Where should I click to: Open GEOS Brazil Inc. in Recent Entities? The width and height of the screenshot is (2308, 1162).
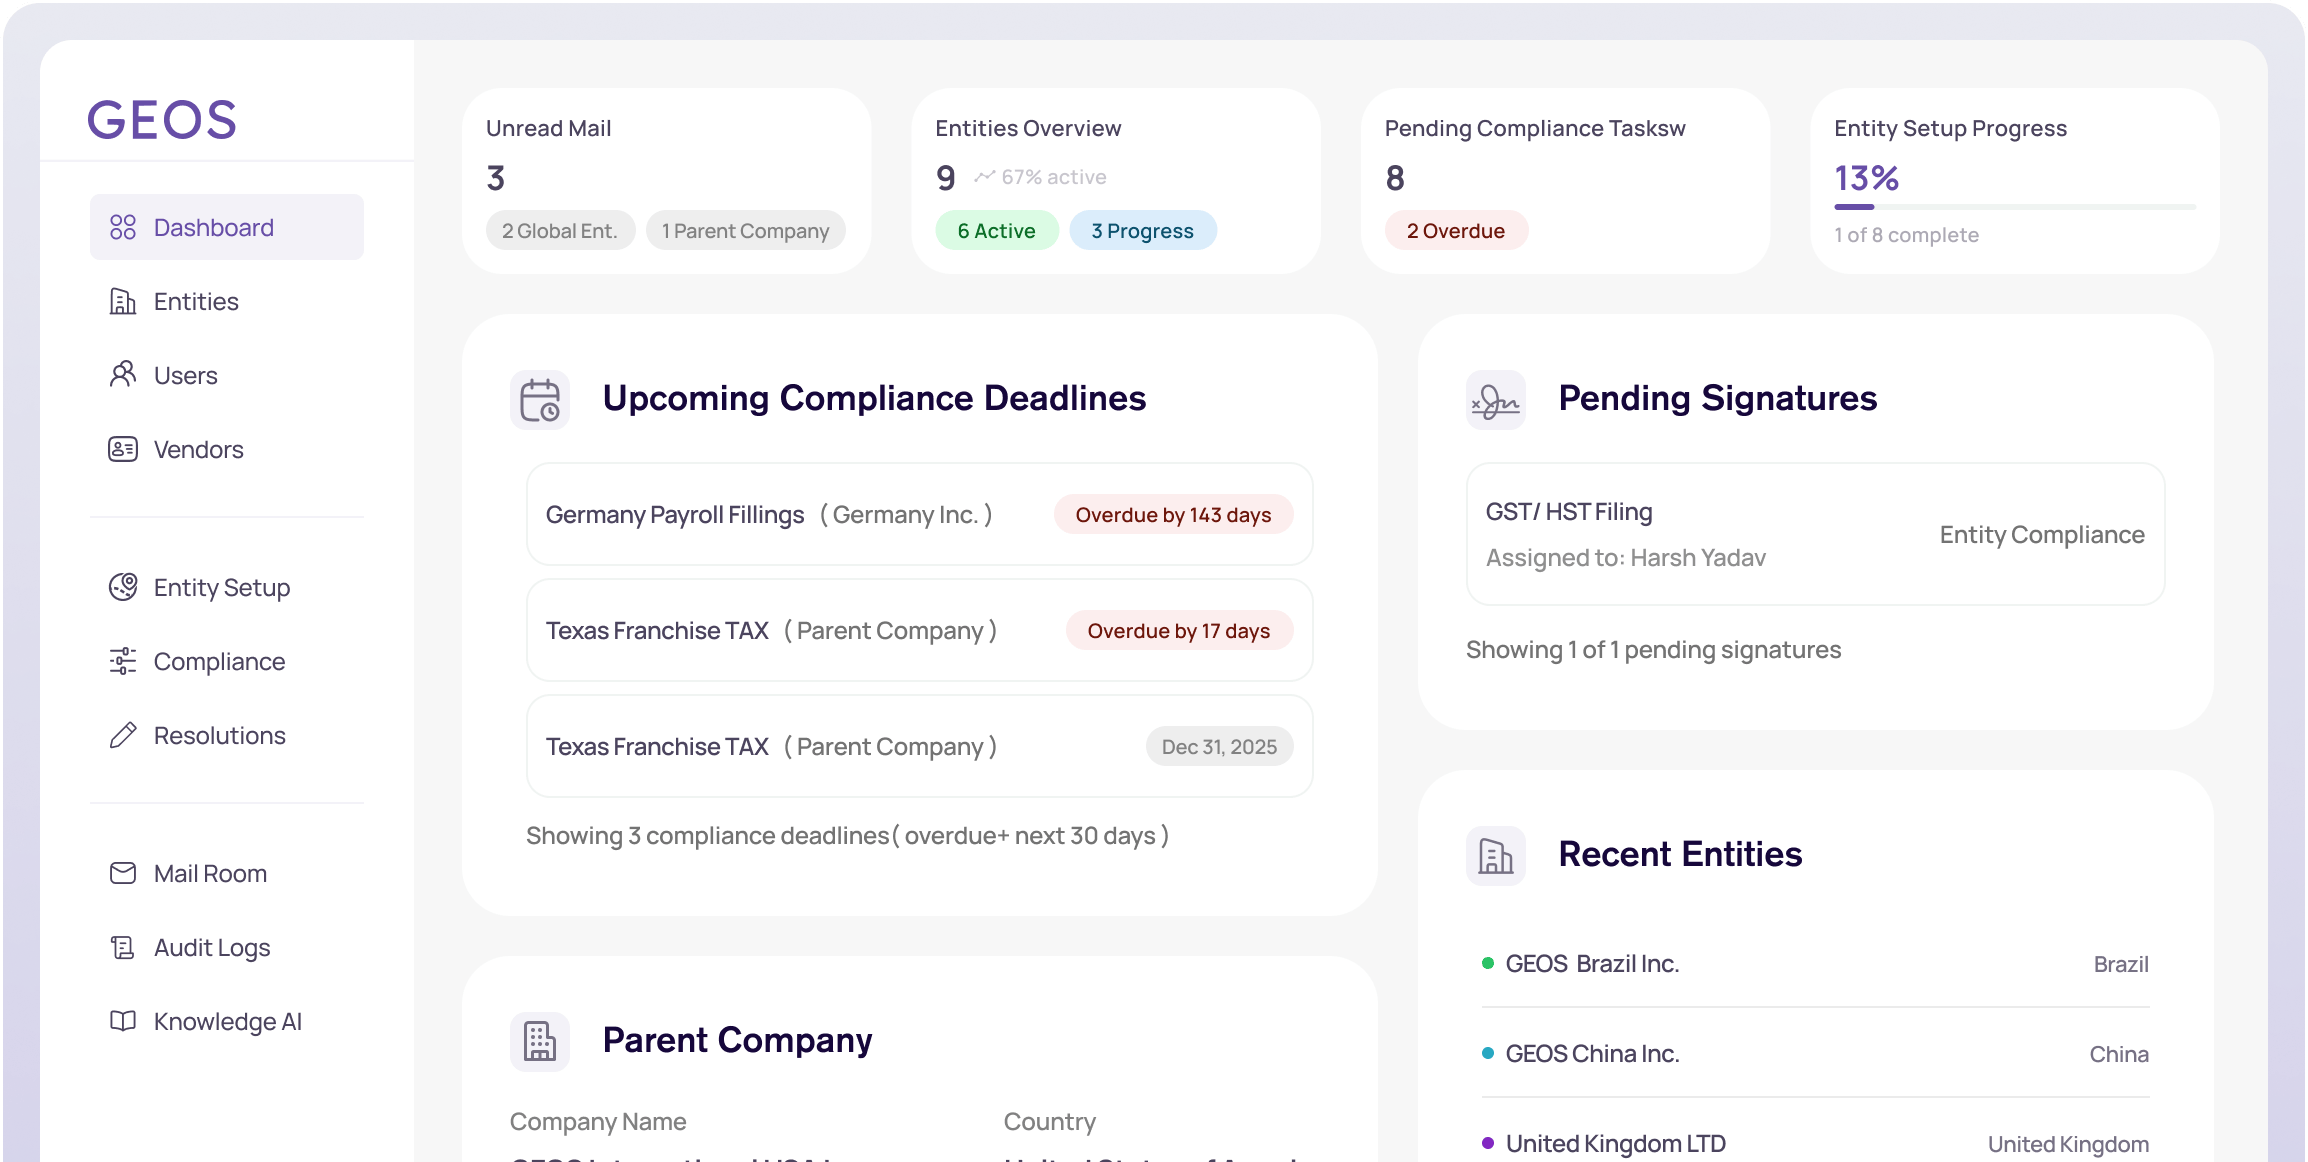(x=1592, y=964)
